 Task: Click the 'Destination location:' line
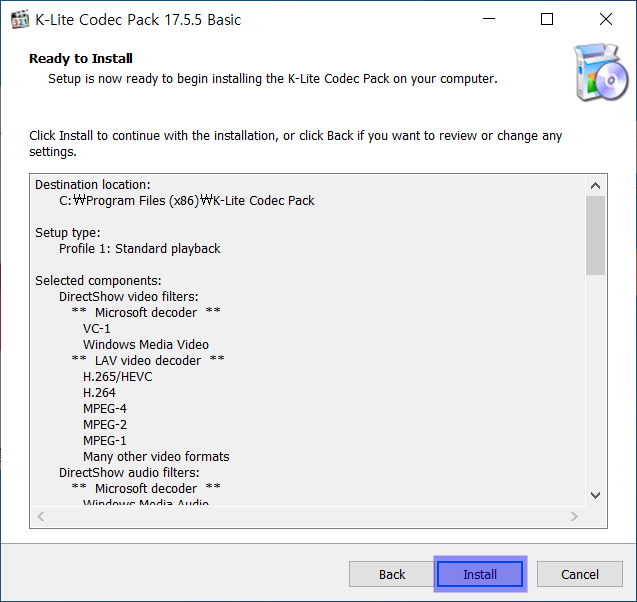pyautogui.click(x=93, y=185)
